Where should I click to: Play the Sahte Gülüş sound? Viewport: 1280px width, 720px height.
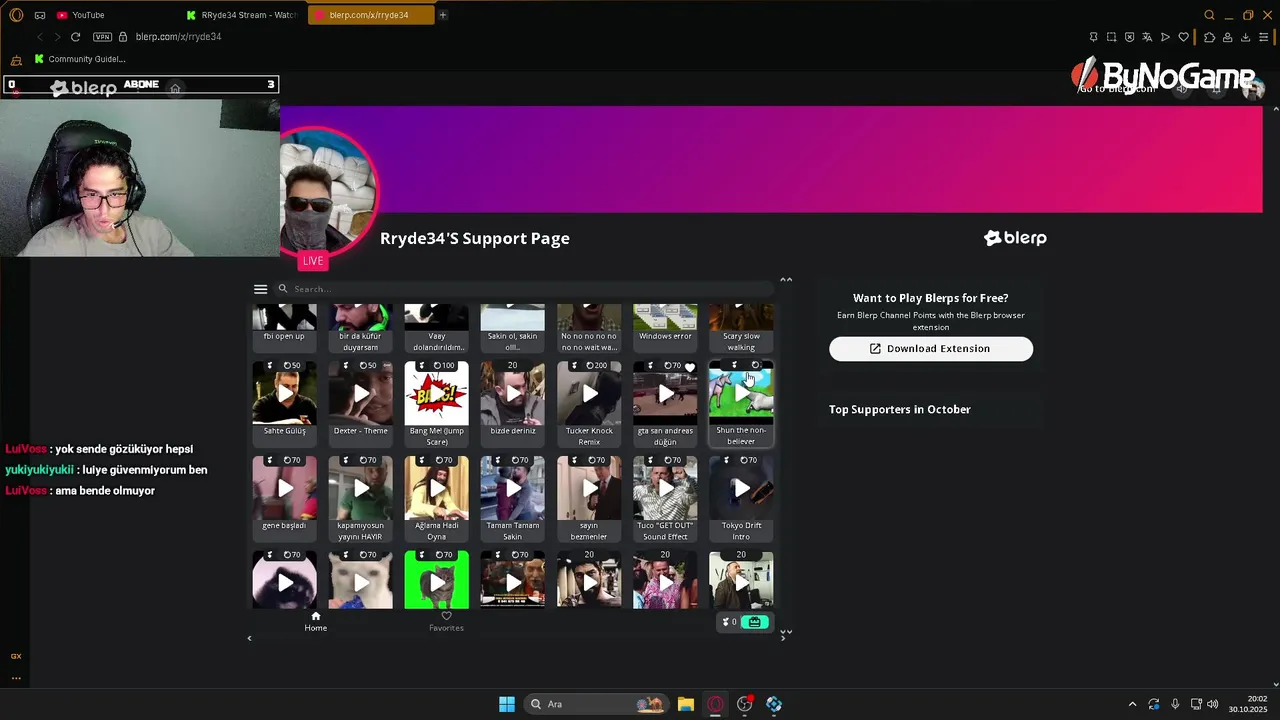coord(285,394)
